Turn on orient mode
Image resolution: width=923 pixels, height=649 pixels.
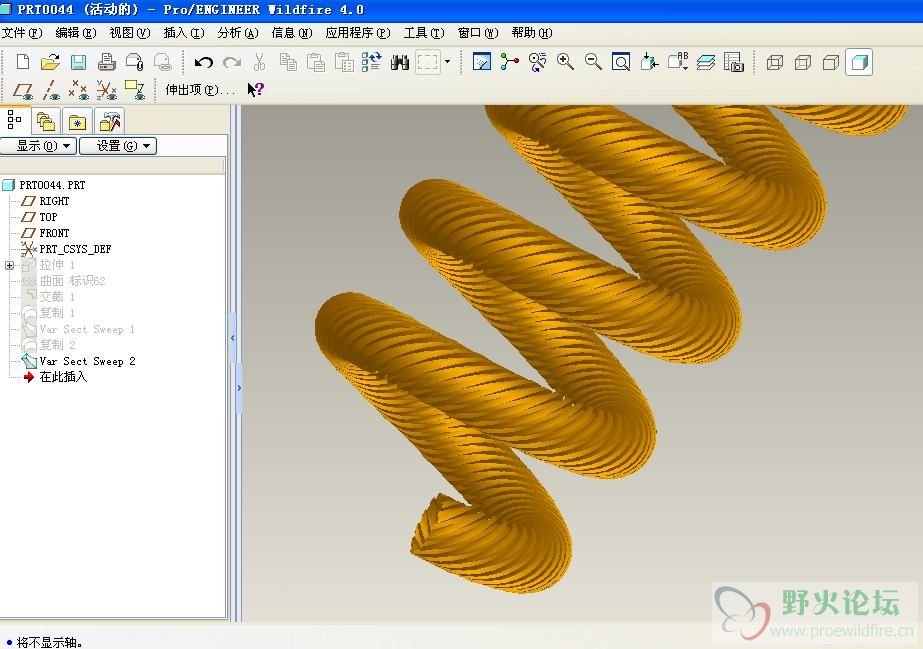click(x=537, y=62)
